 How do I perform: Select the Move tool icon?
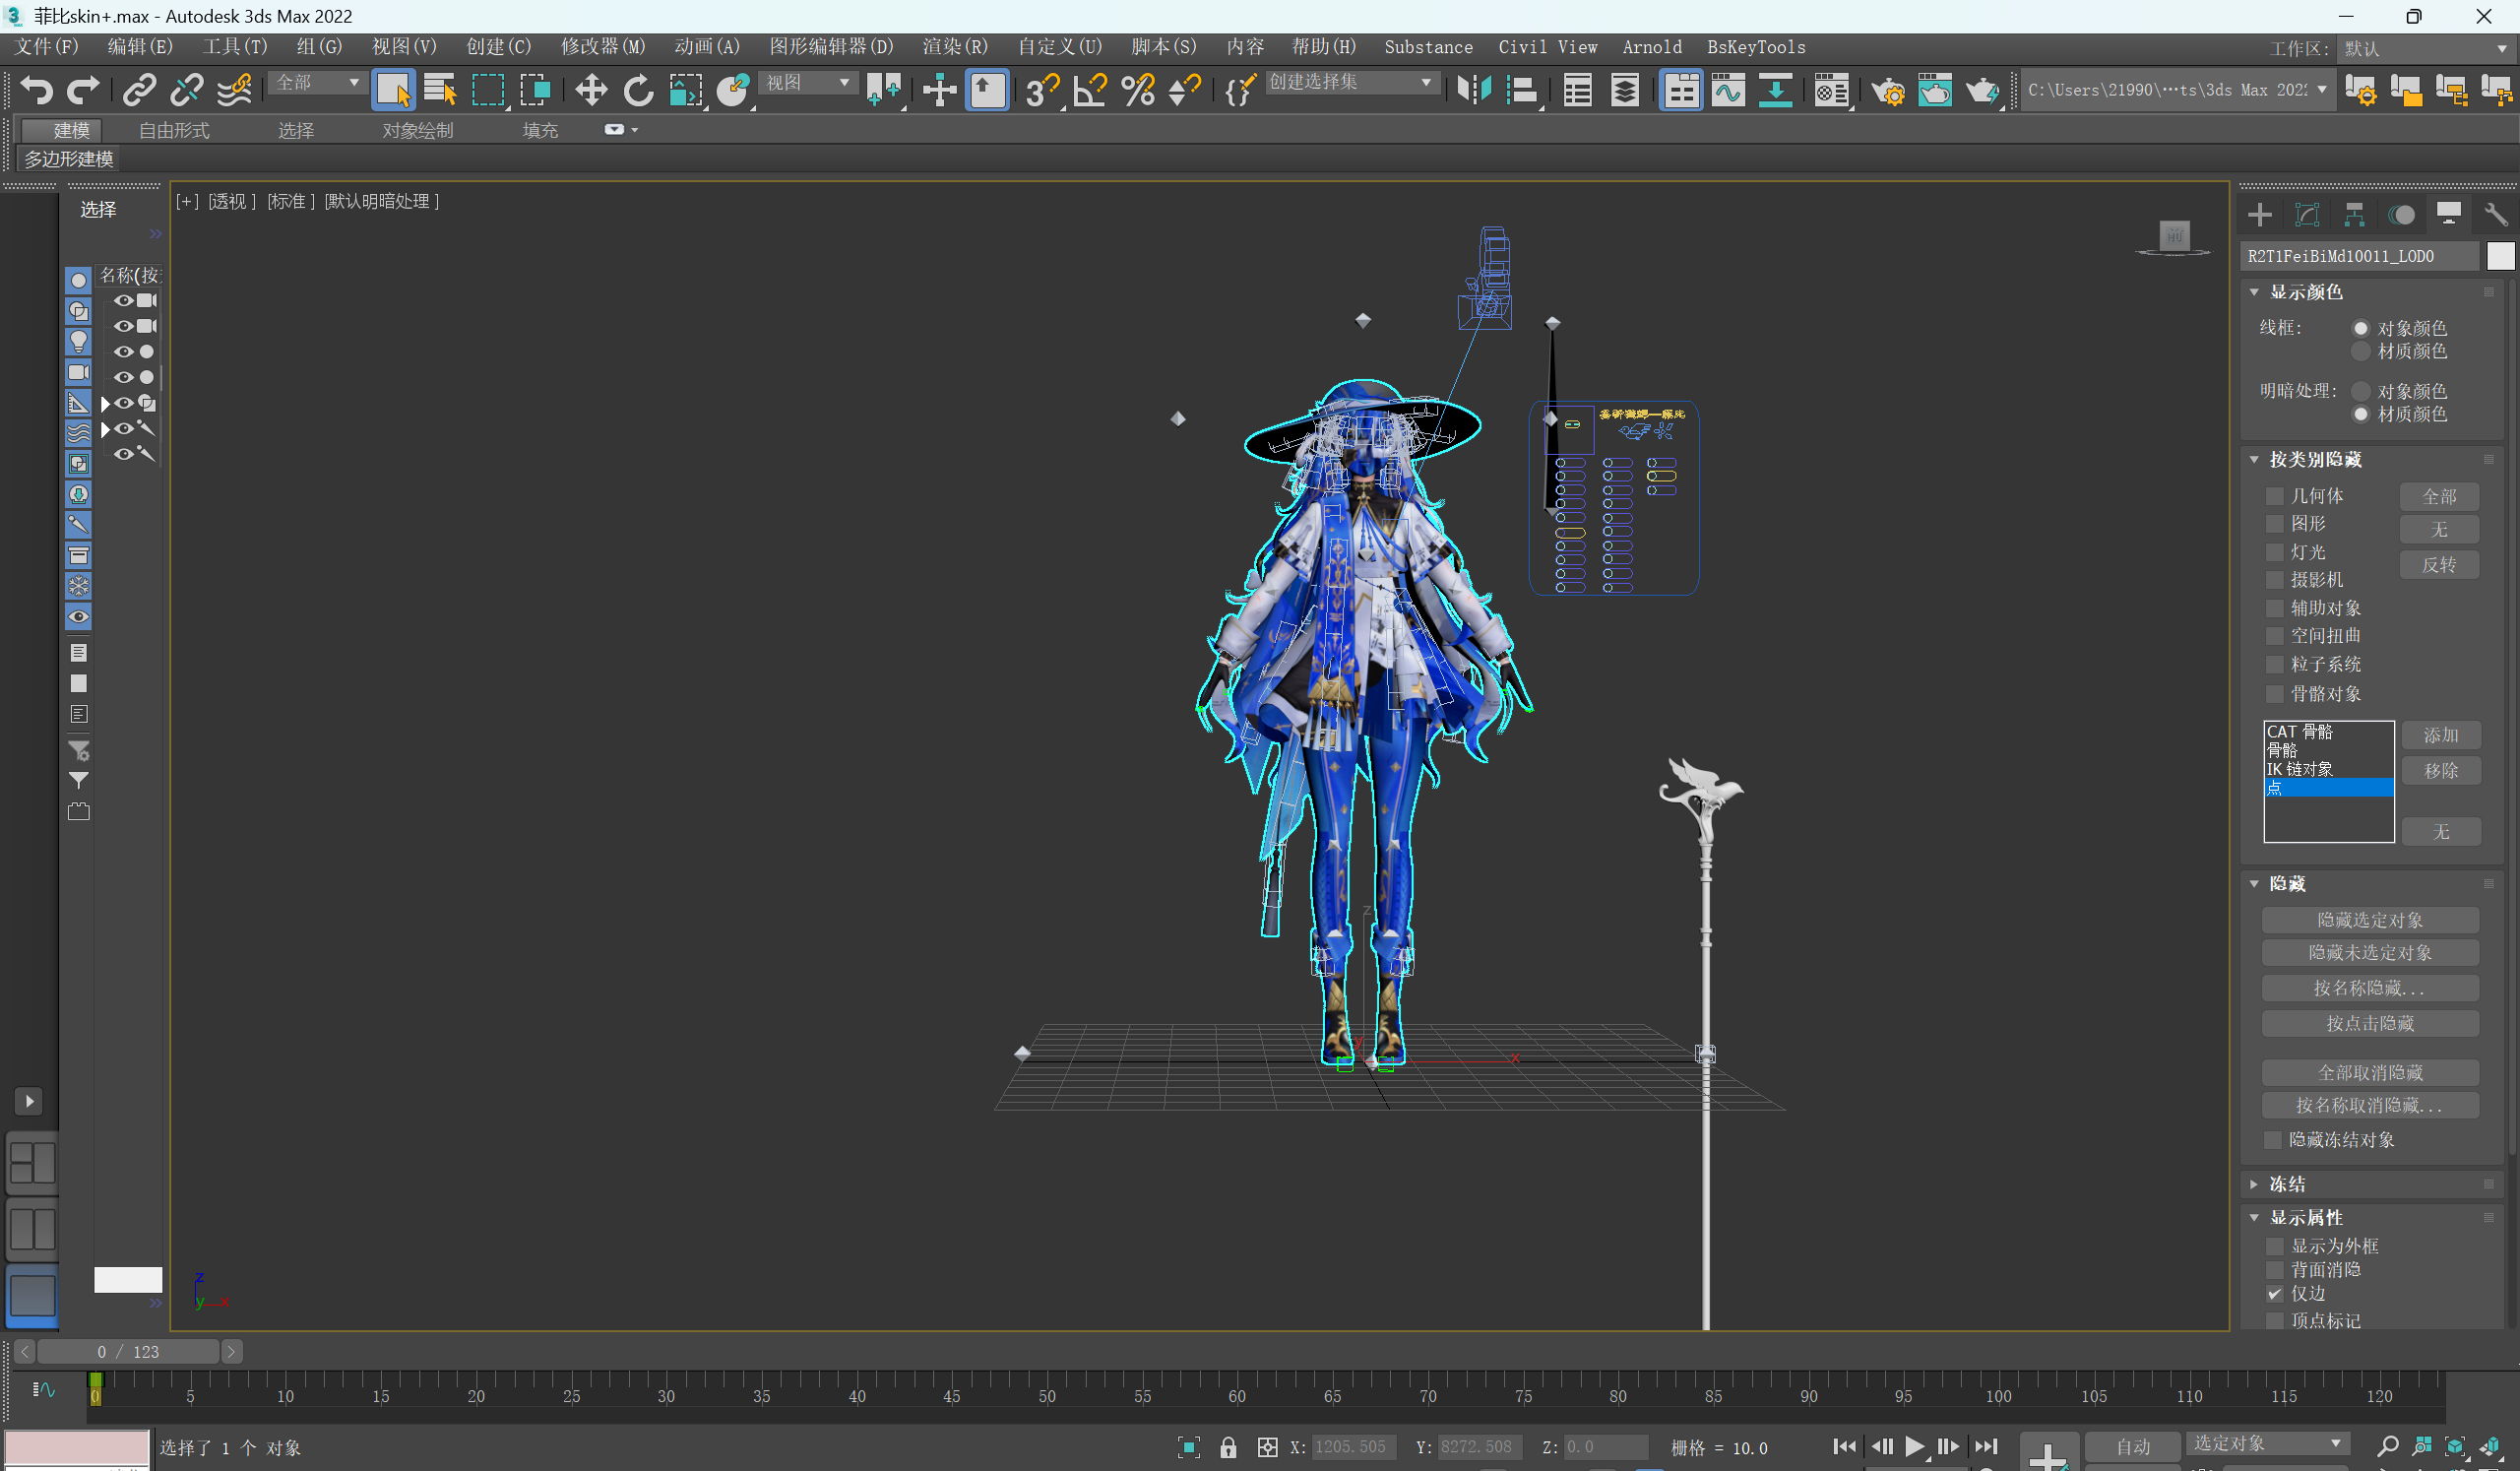coord(591,91)
